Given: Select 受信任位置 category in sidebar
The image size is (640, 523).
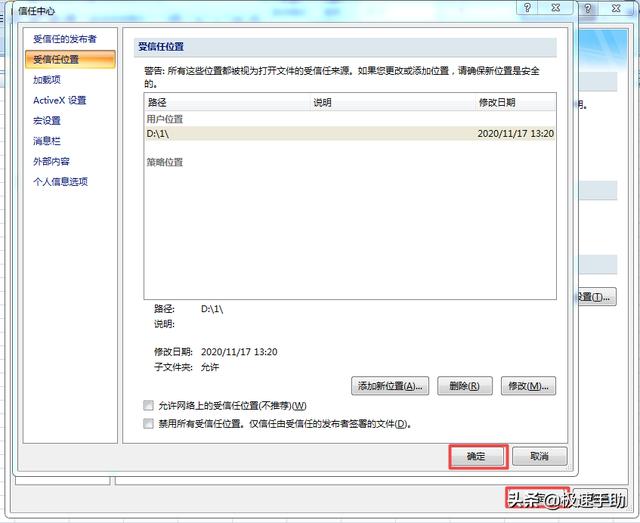Looking at the screenshot, I should pos(70,60).
